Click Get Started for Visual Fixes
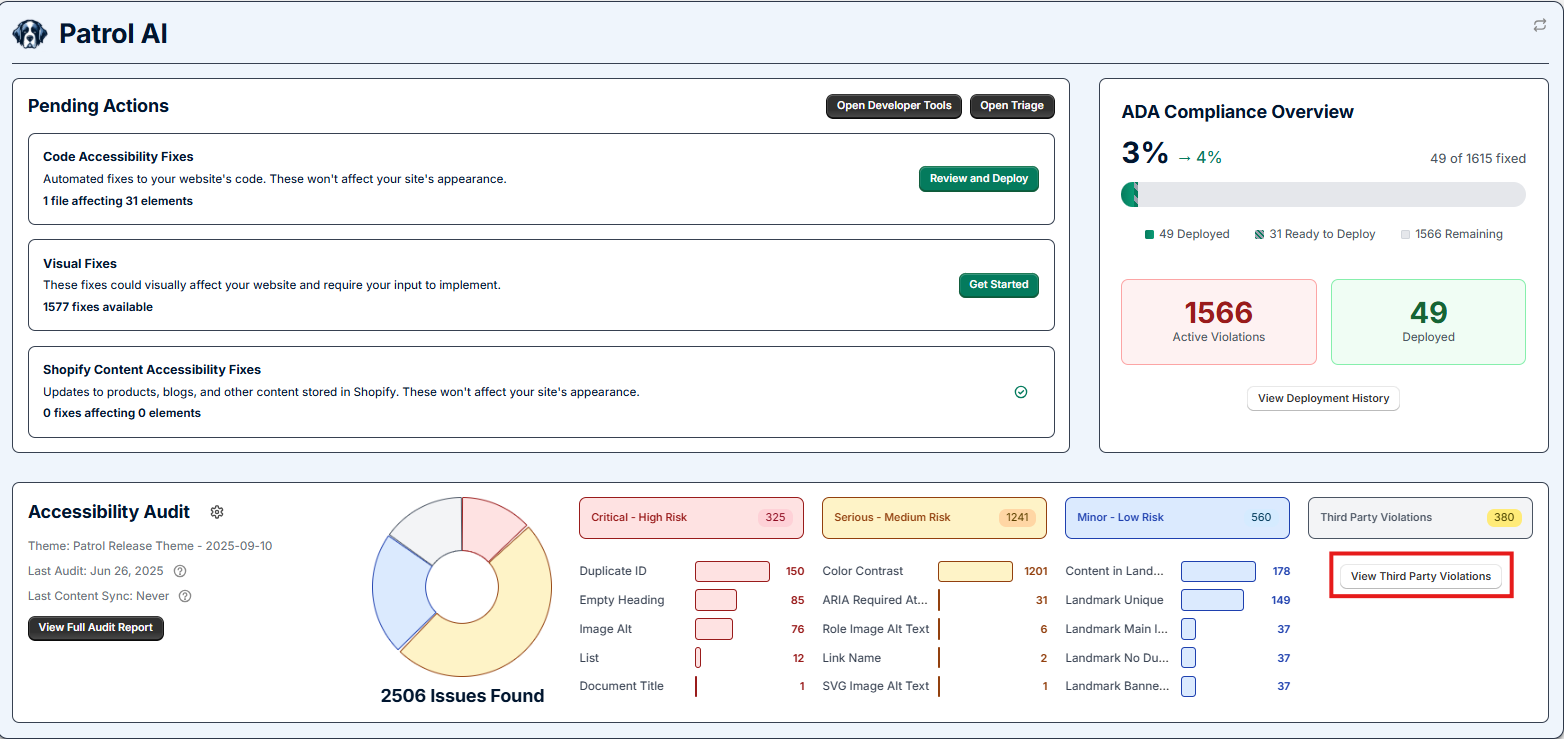This screenshot has height=739, width=1564. (x=998, y=285)
